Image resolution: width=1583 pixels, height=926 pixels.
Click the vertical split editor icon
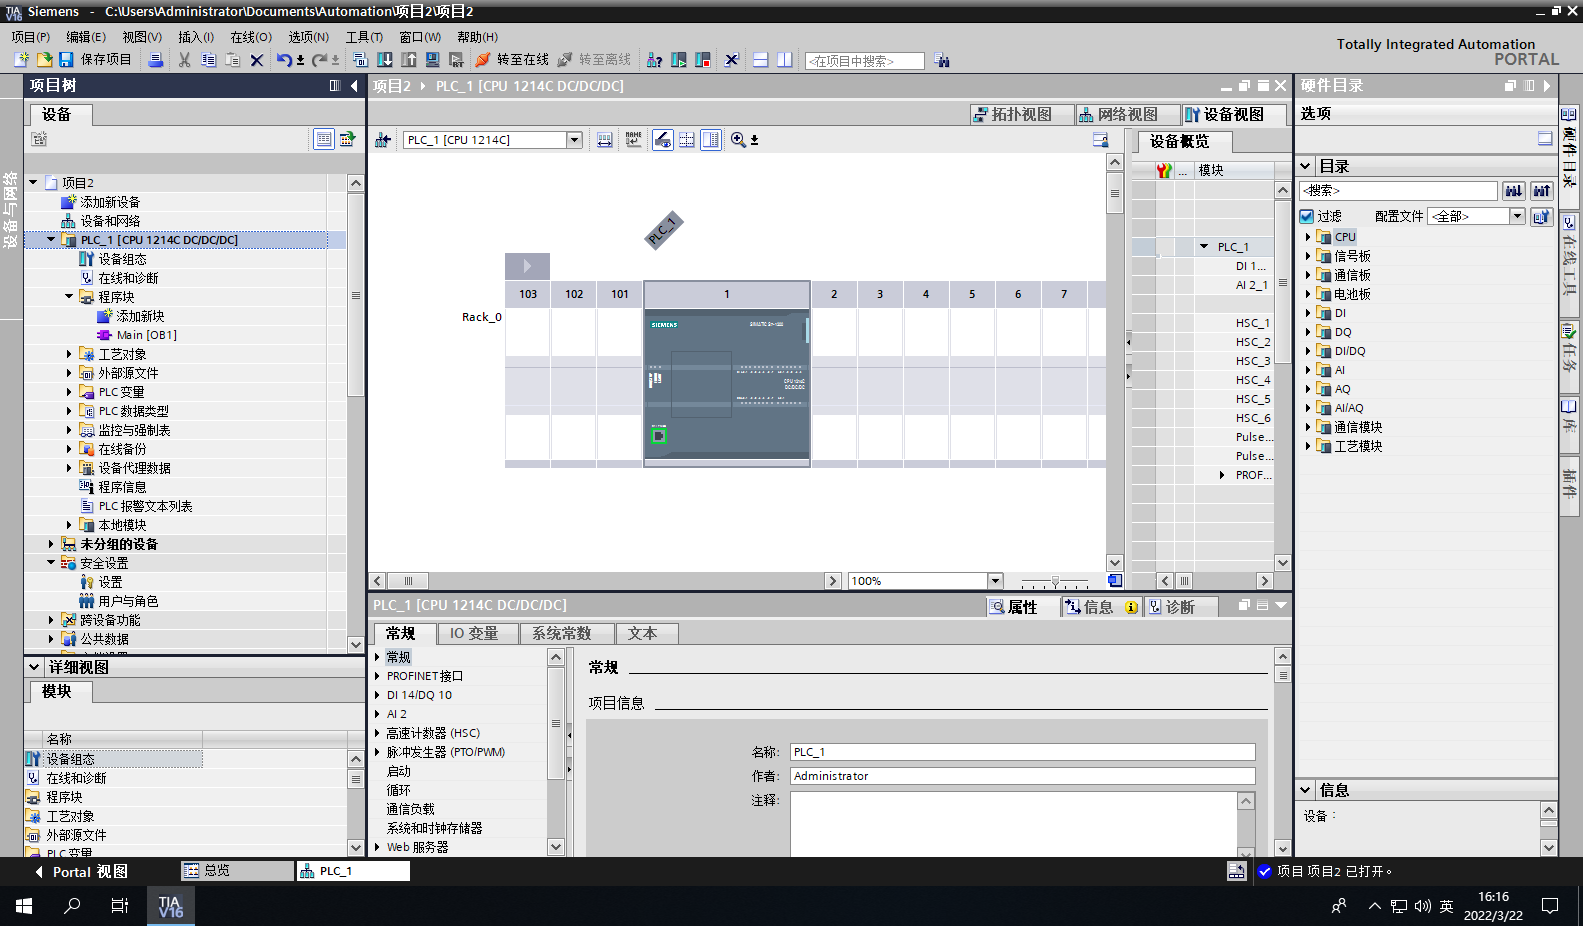pyautogui.click(x=785, y=60)
